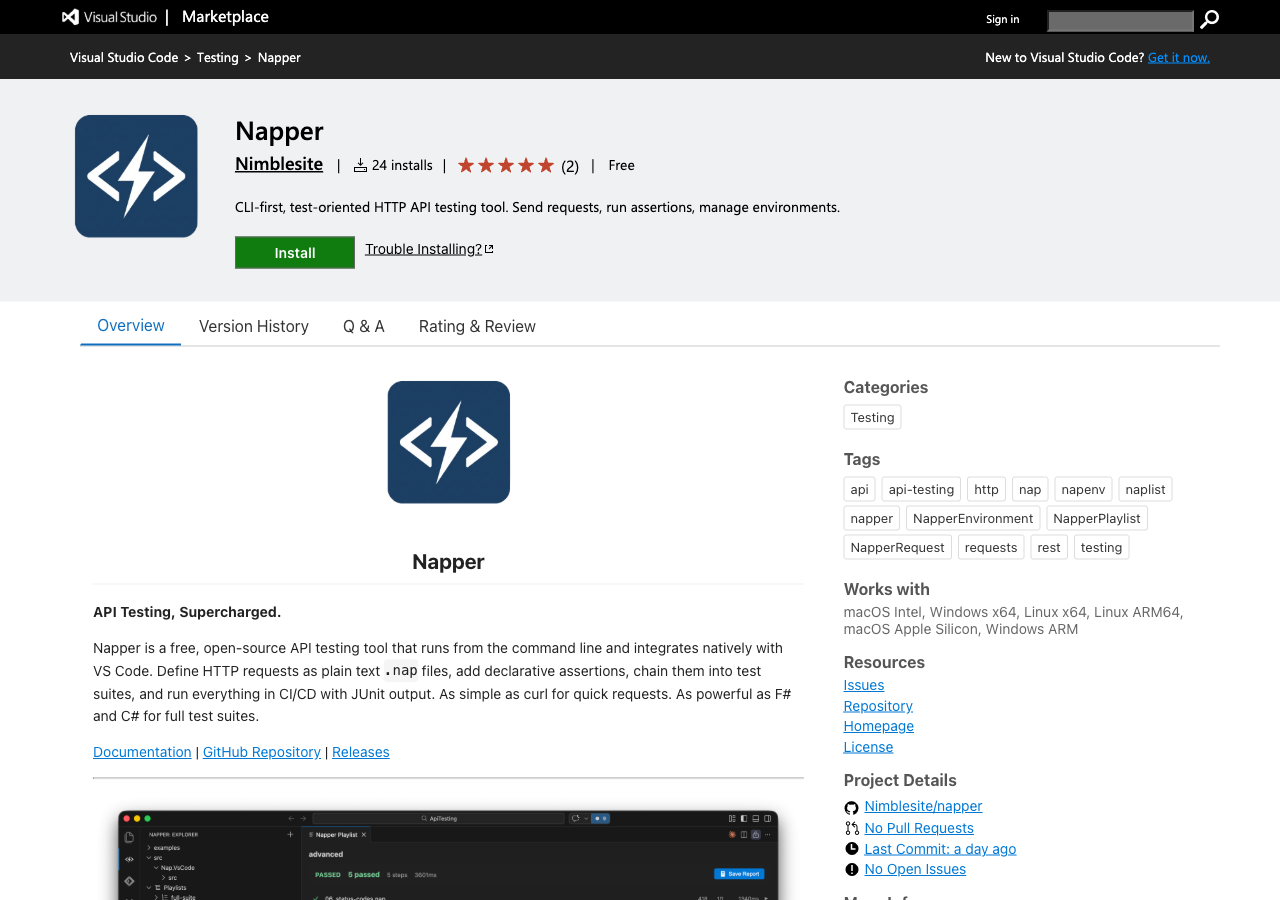The width and height of the screenshot is (1280, 900).
Task: Open the Visual Studio Code breadcrumb
Action: click(124, 57)
